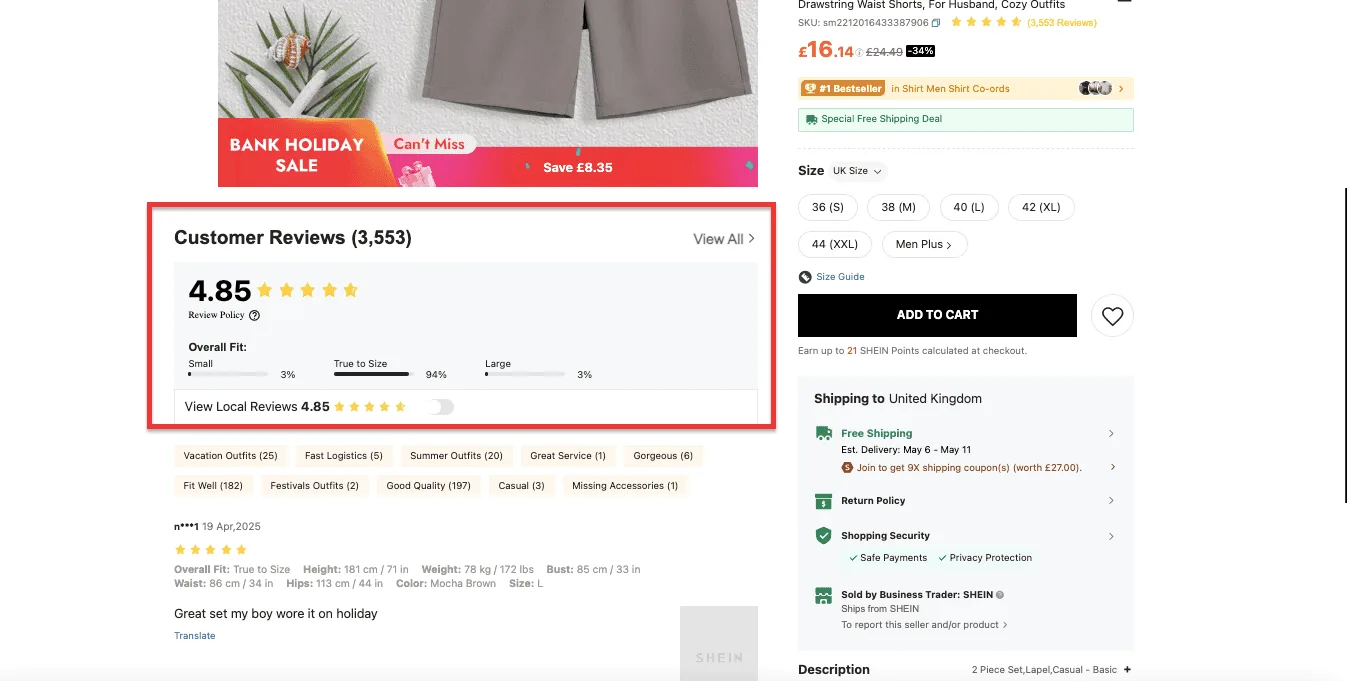Click the 'Great set my boy wore it on holiday' text
The height and width of the screenshot is (681, 1347).
pos(276,614)
